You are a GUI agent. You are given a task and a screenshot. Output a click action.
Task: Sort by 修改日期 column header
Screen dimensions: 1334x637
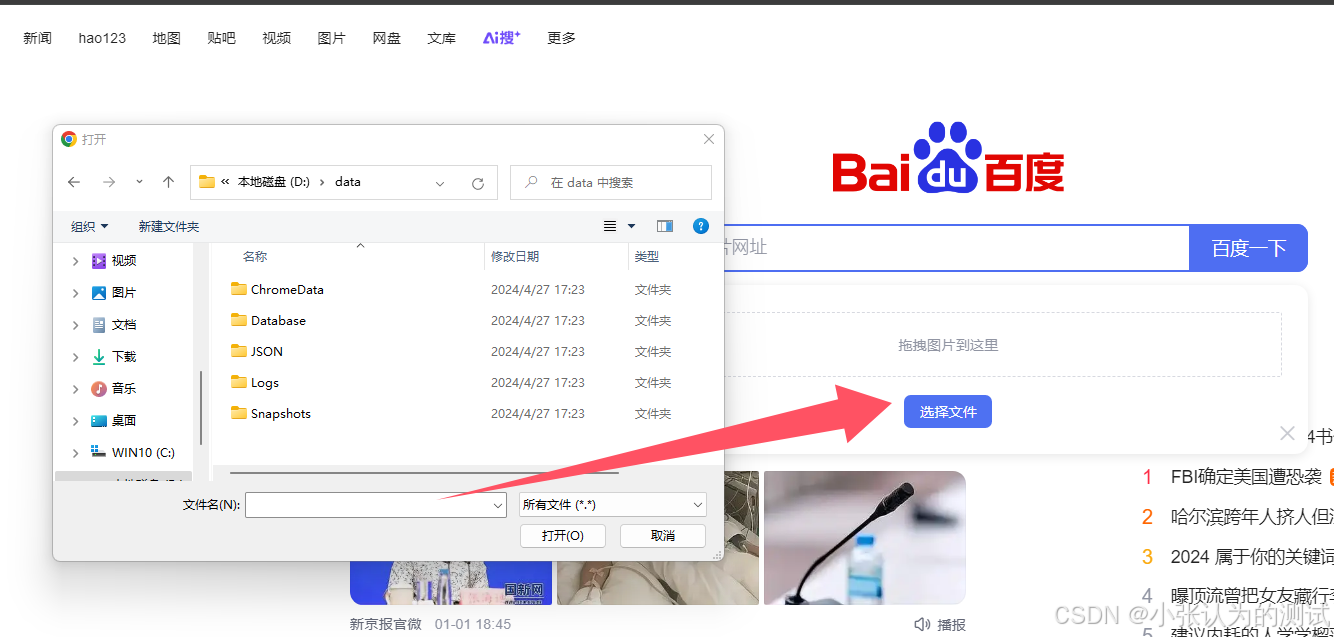click(515, 257)
